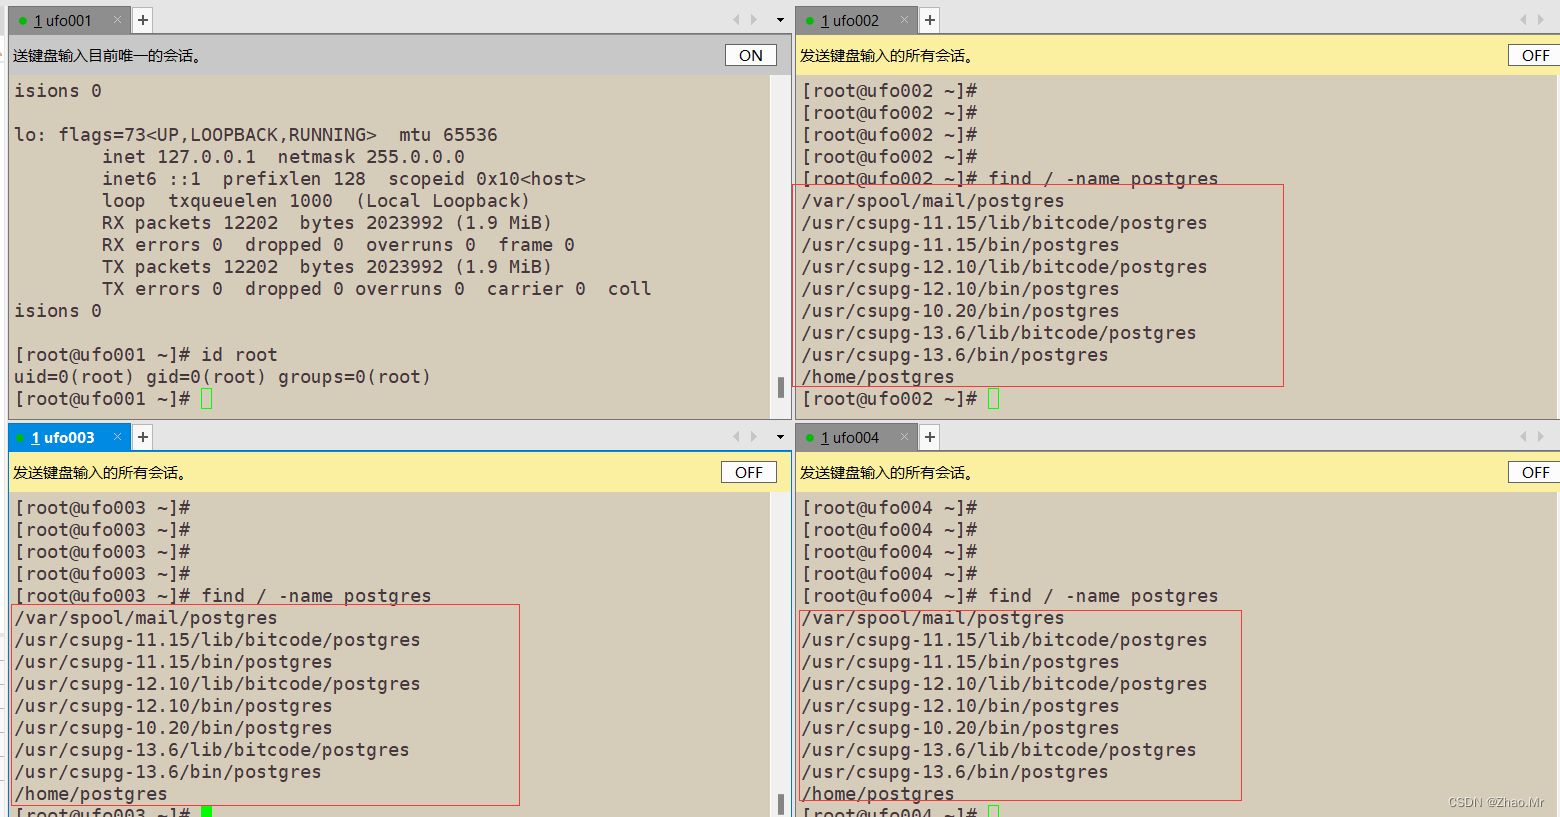Viewport: 1560px width, 817px height.
Task: Click "uid=0(root) gid=0(root) groups=0(root)" in ufo001
Action: point(222,377)
